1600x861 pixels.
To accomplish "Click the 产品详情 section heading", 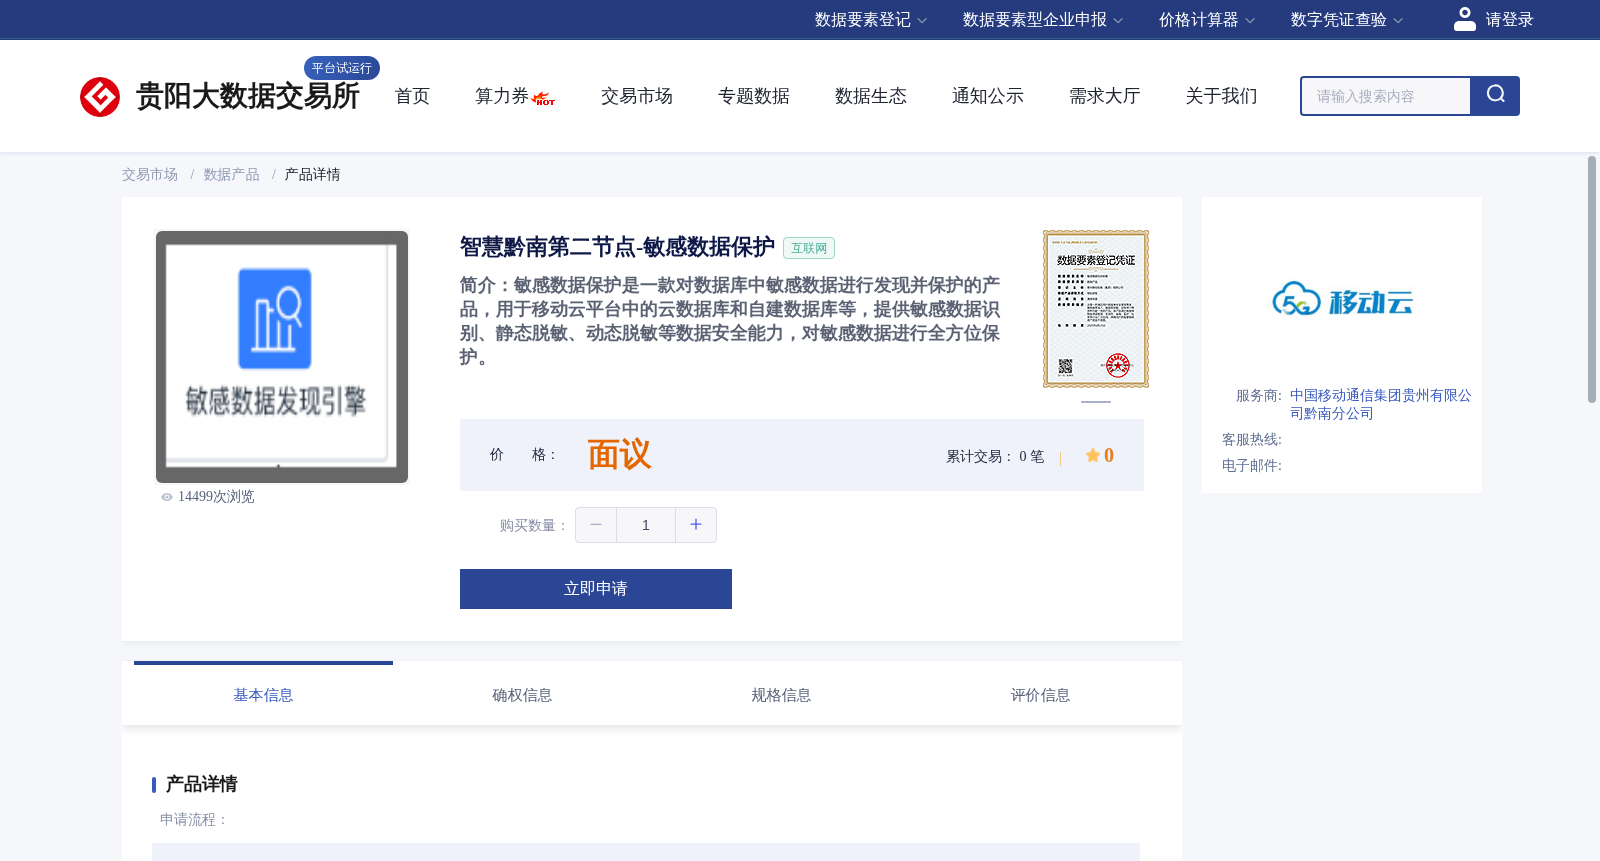I will coord(201,784).
